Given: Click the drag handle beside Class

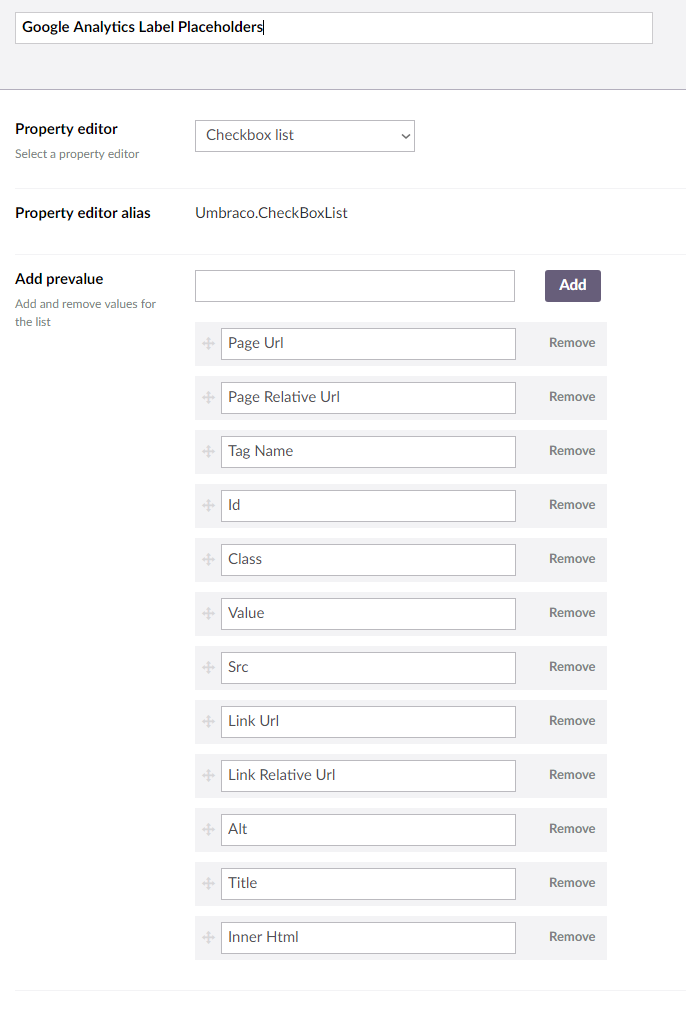Looking at the screenshot, I should pyautogui.click(x=208, y=559).
